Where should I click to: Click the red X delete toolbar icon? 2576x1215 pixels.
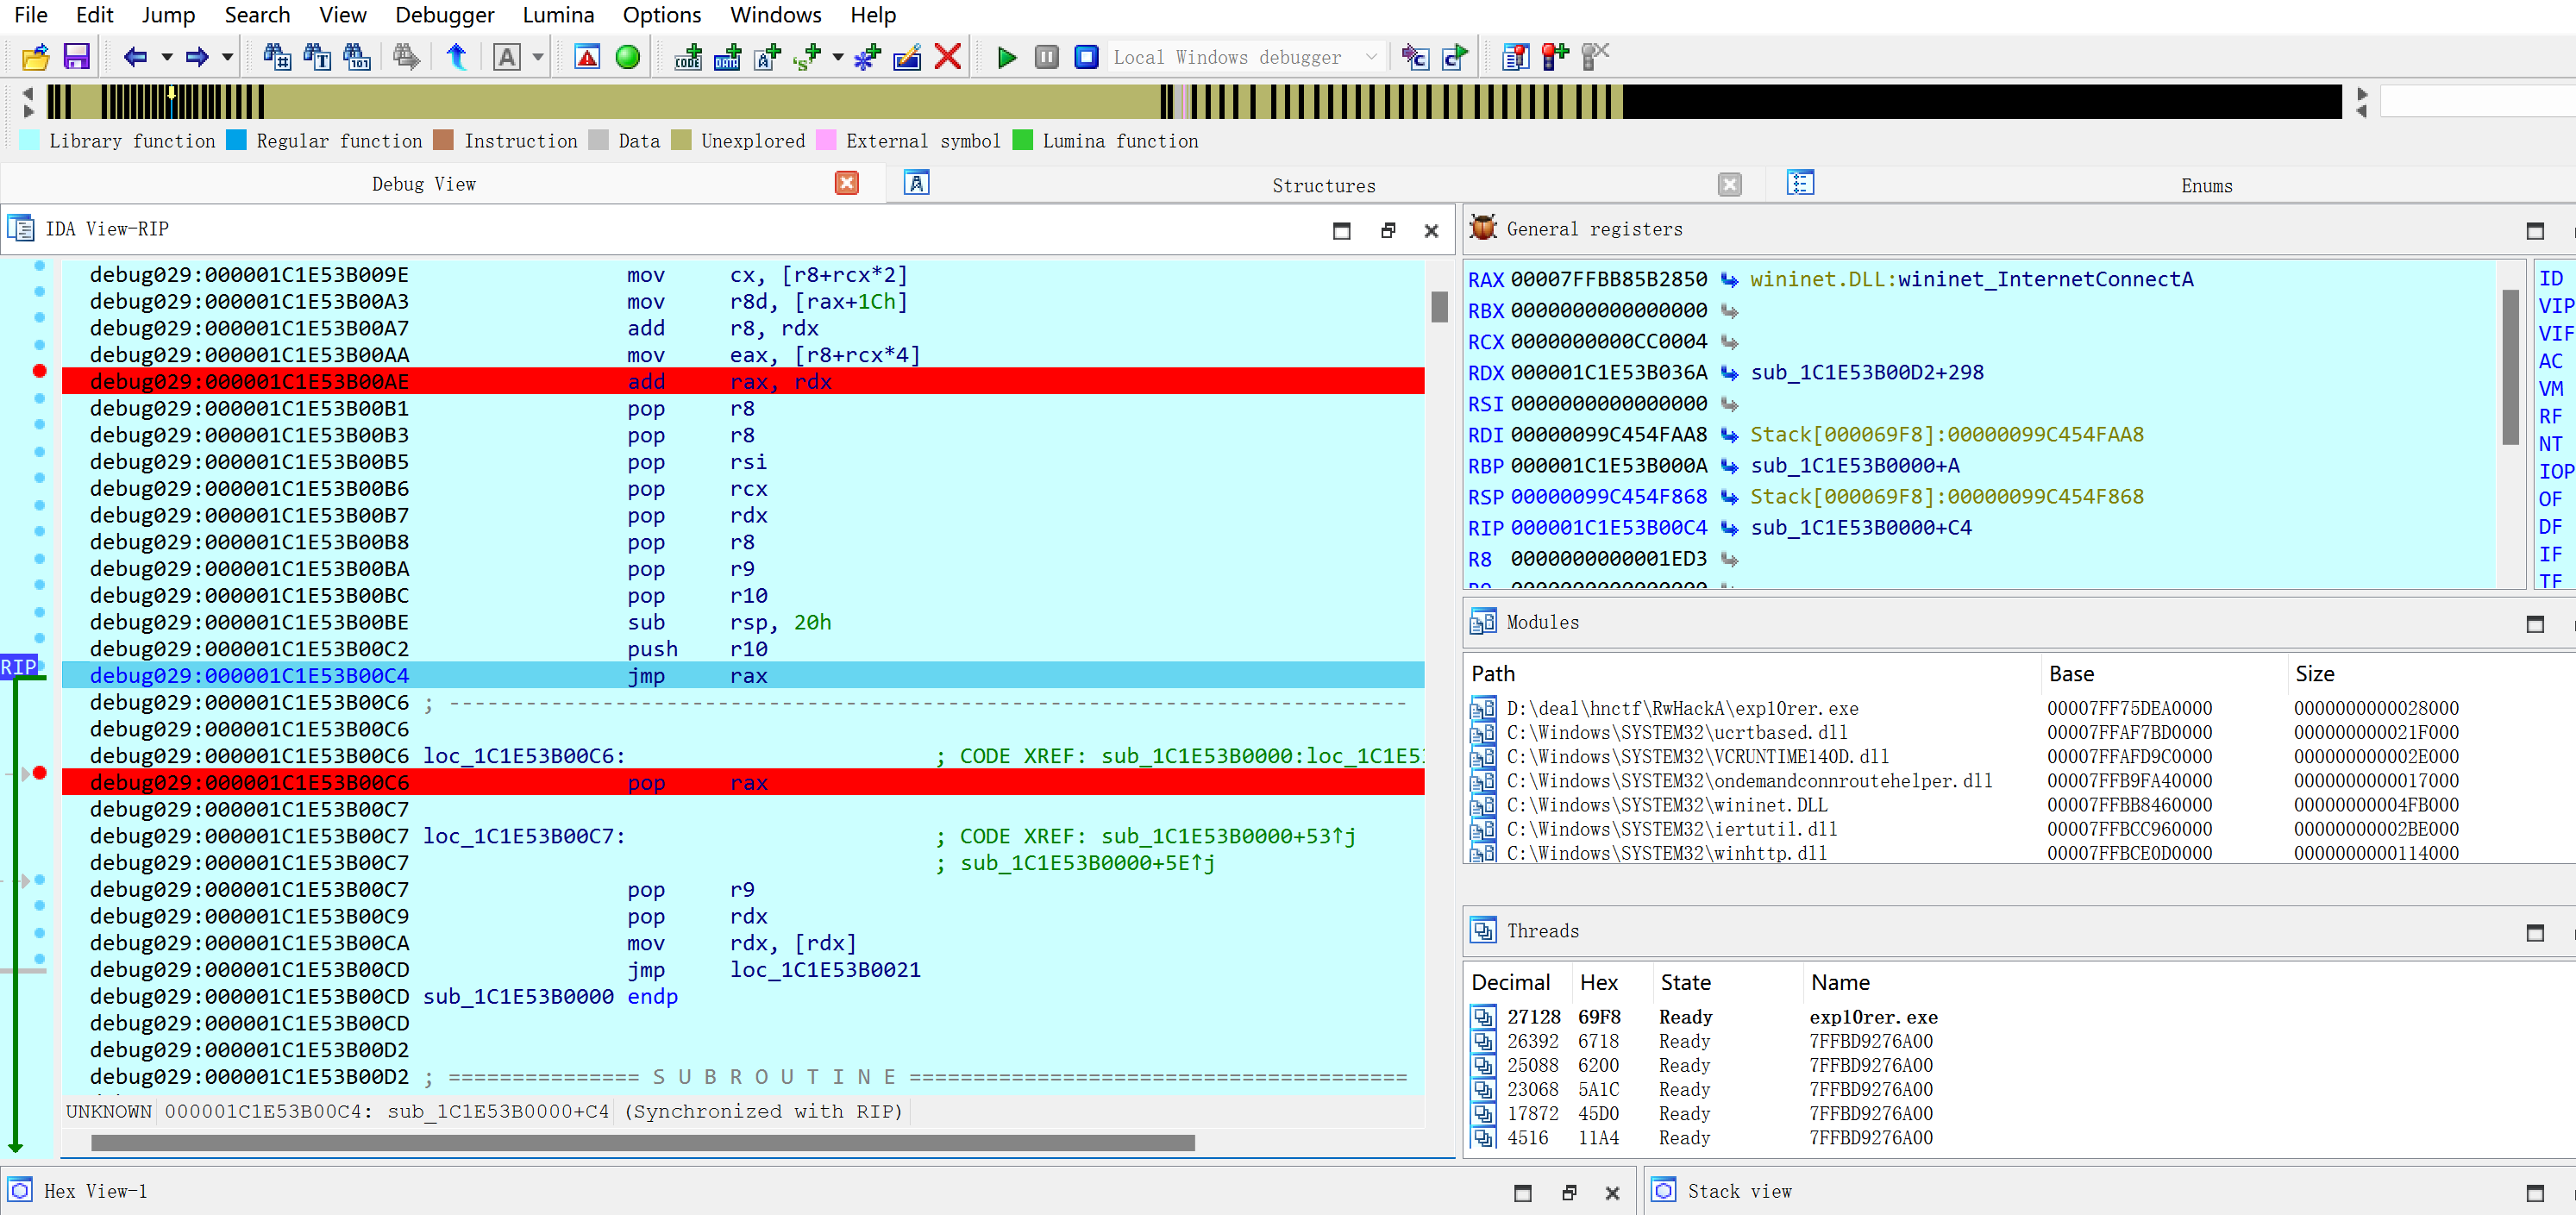click(948, 57)
